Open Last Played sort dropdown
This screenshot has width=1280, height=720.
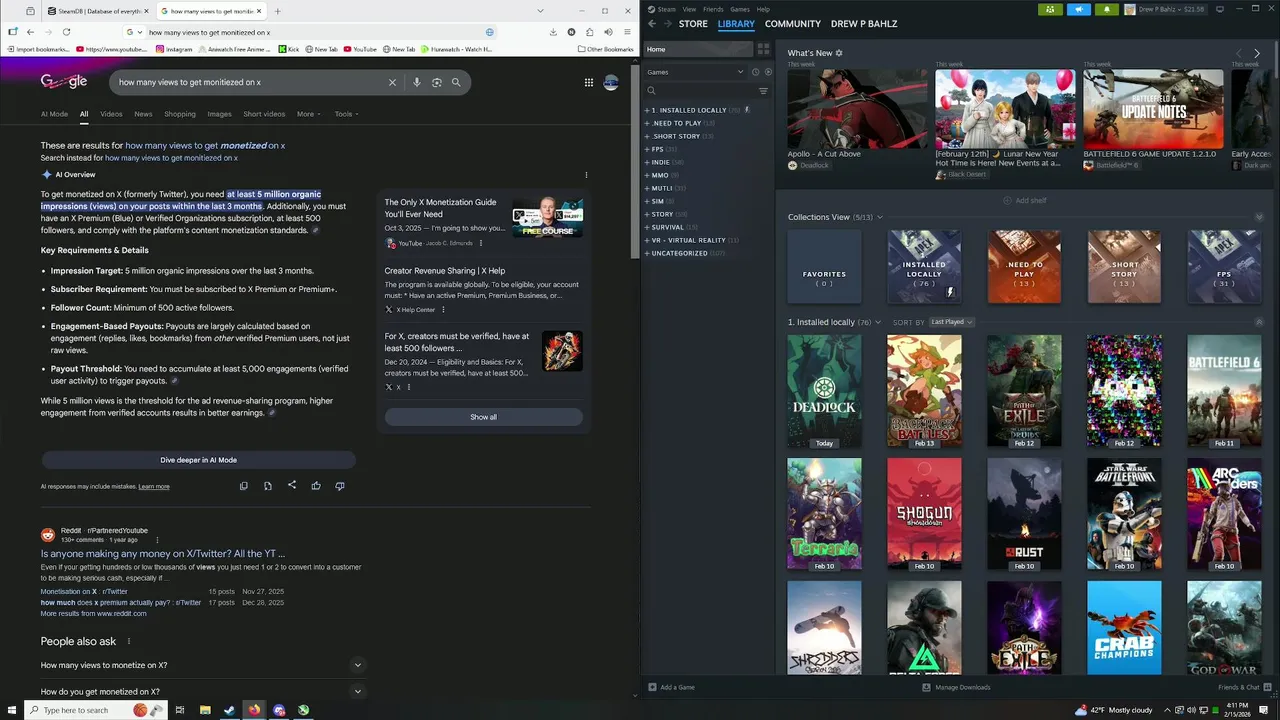point(951,322)
